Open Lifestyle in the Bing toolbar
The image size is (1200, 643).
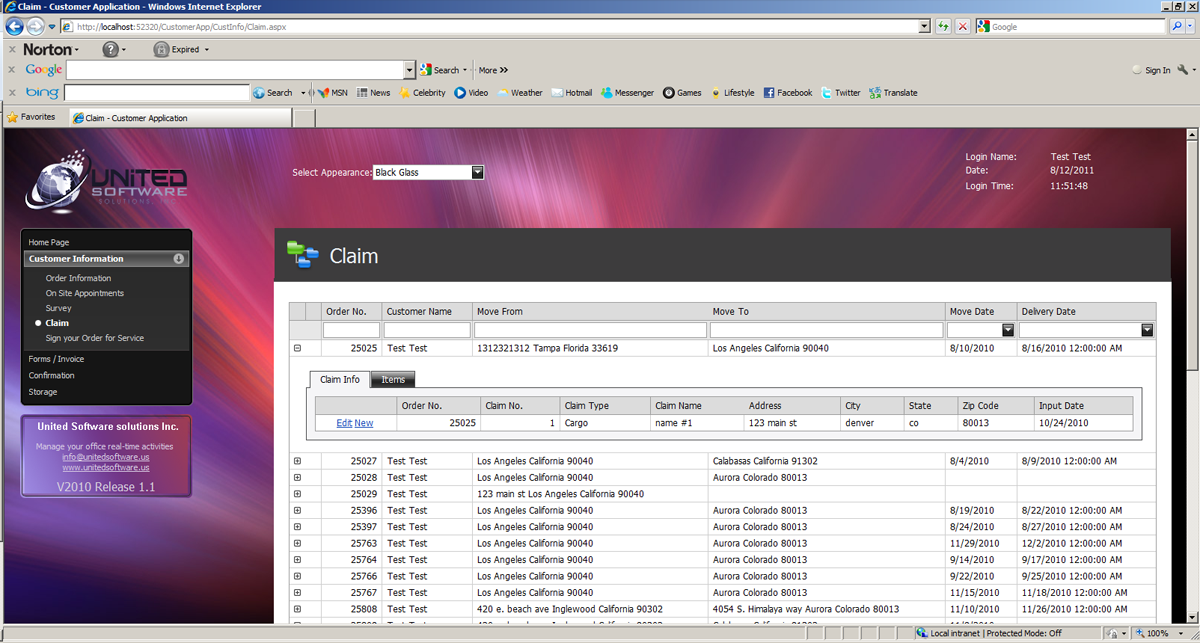(x=732, y=93)
